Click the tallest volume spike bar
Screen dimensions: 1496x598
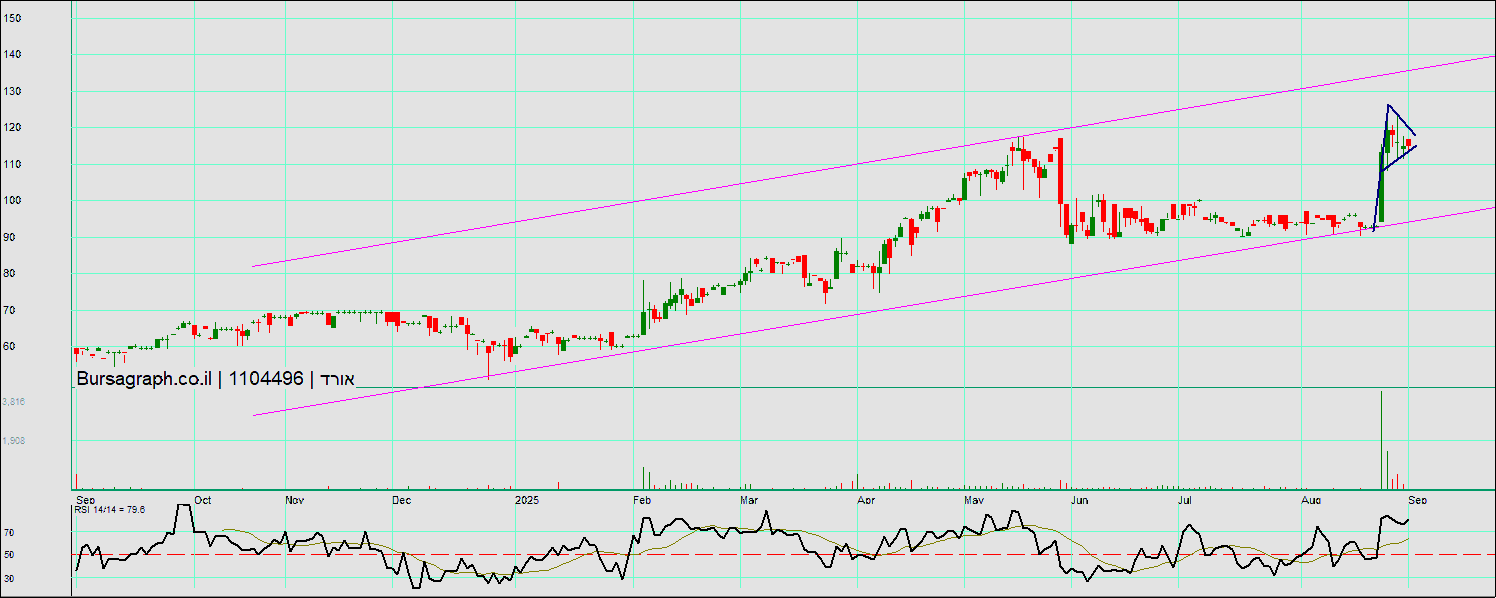(x=1381, y=440)
